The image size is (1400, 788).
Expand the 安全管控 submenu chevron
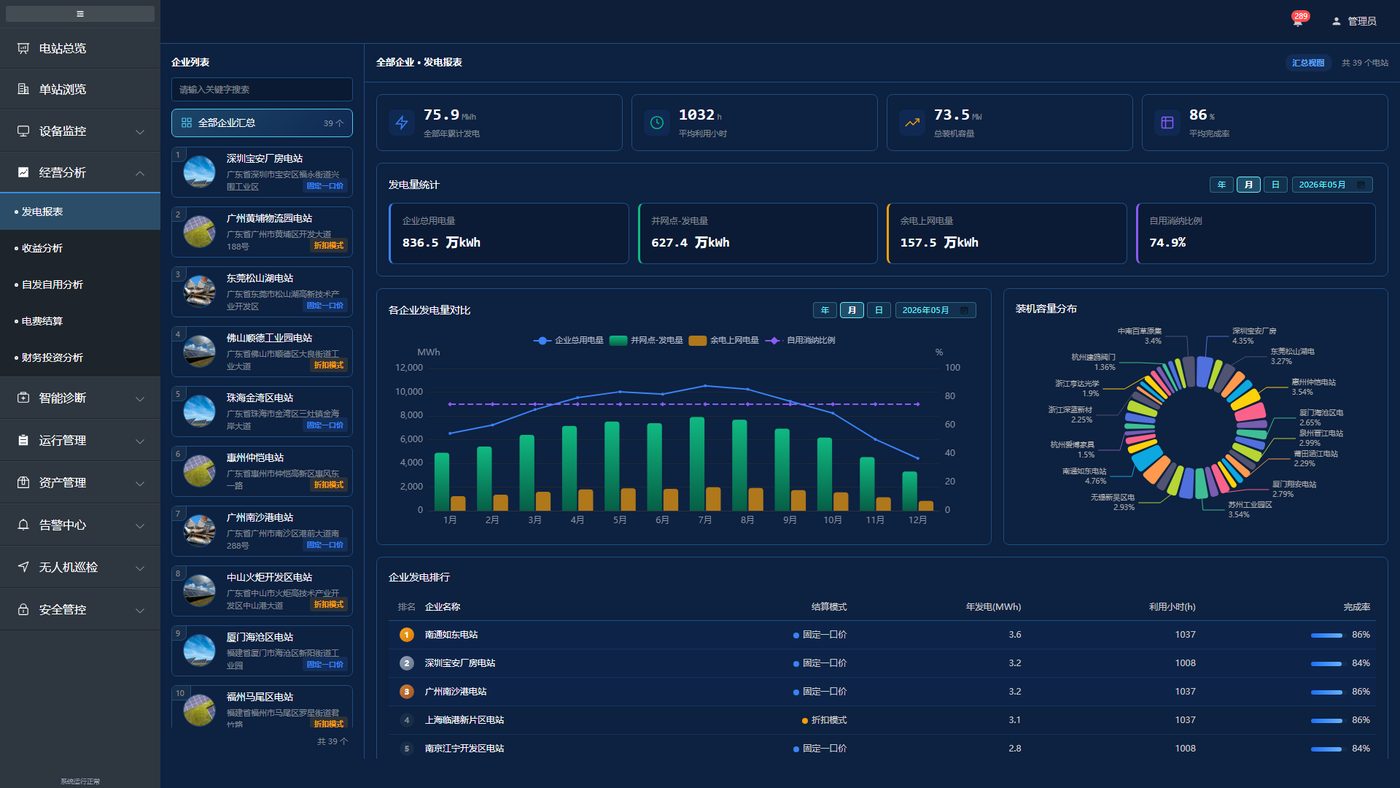pyautogui.click(x=140, y=610)
